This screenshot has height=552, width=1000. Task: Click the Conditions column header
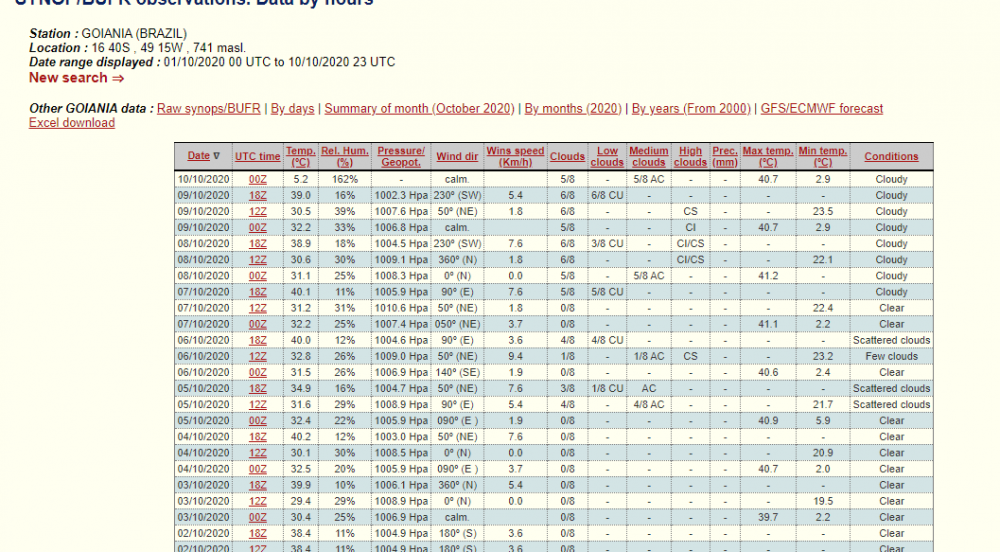(891, 156)
